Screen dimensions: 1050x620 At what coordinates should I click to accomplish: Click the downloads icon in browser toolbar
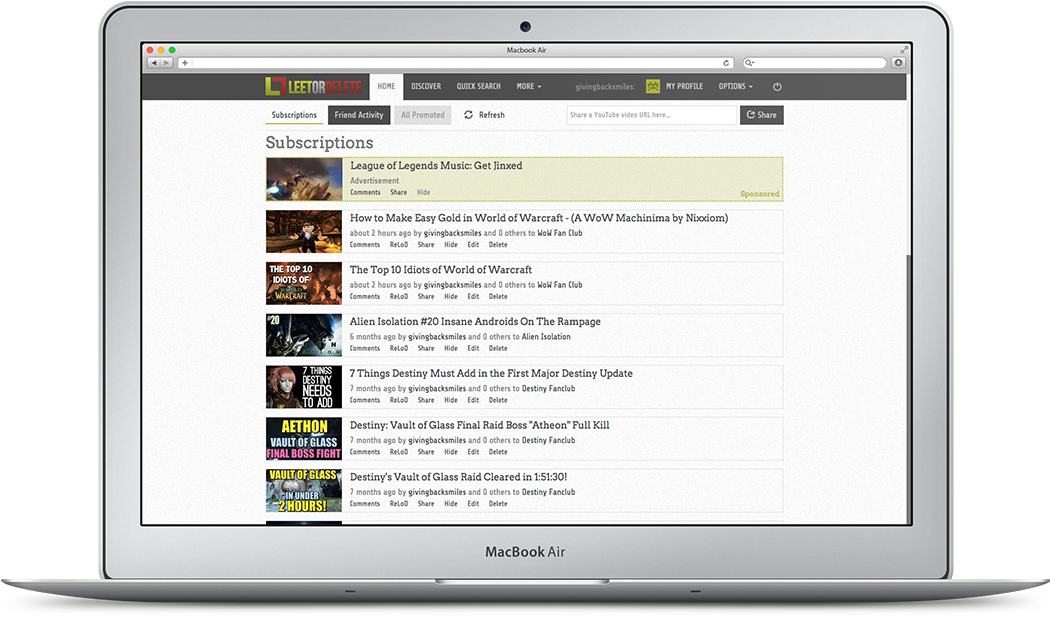[898, 63]
